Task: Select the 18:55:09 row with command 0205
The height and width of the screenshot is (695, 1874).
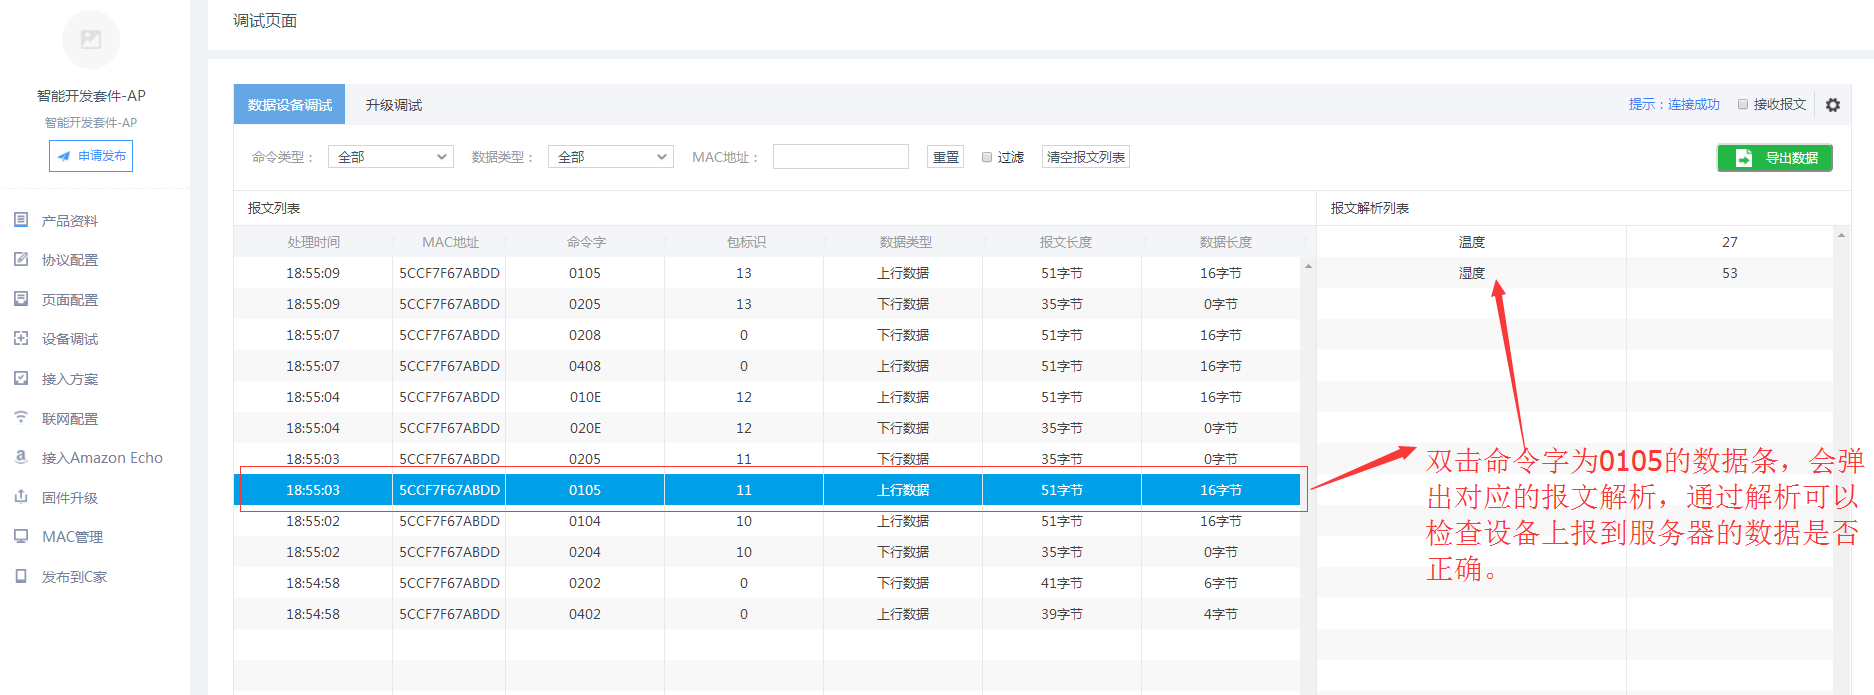Action: [x=767, y=304]
